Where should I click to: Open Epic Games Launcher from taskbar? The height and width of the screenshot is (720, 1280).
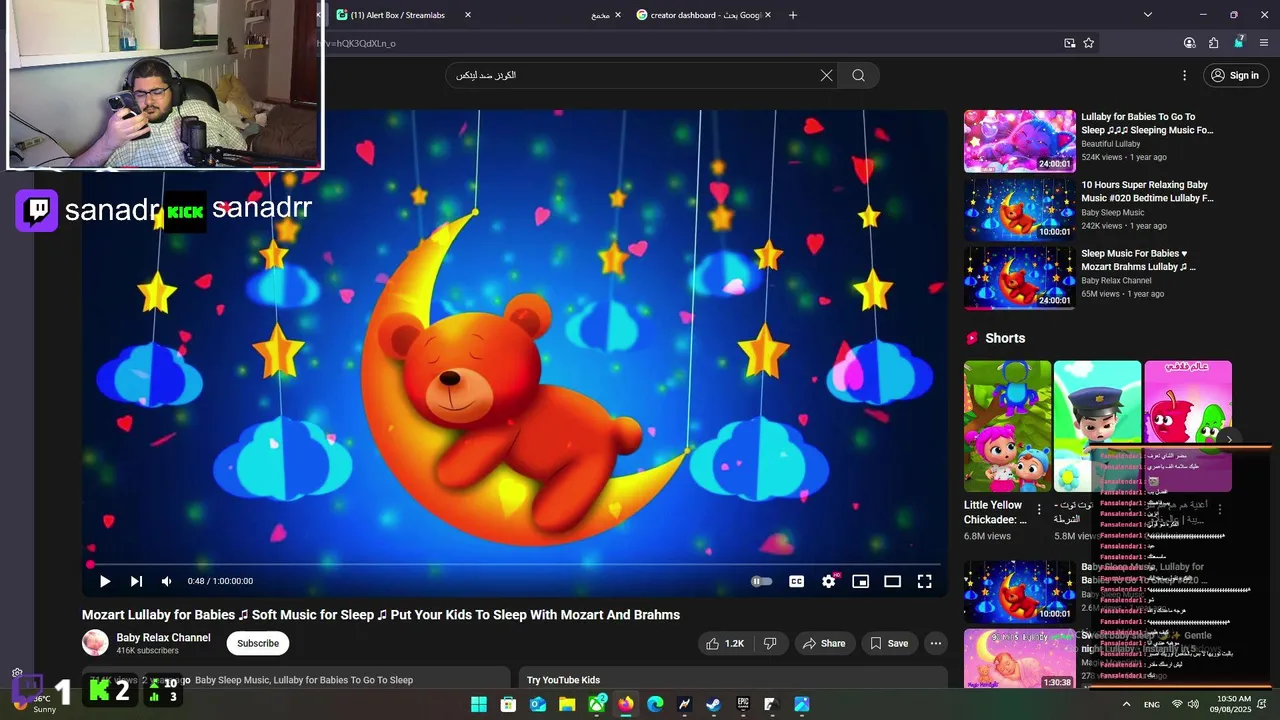coord(743,705)
